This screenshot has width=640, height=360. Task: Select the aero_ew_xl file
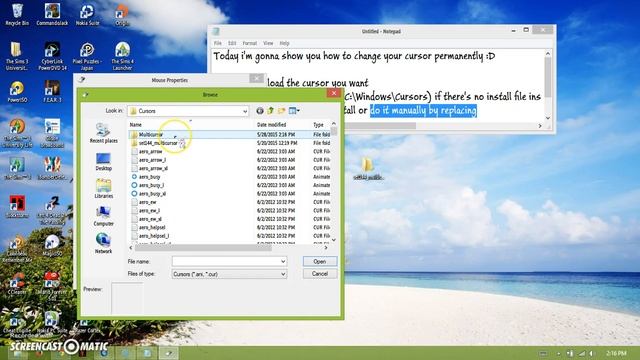[150, 219]
